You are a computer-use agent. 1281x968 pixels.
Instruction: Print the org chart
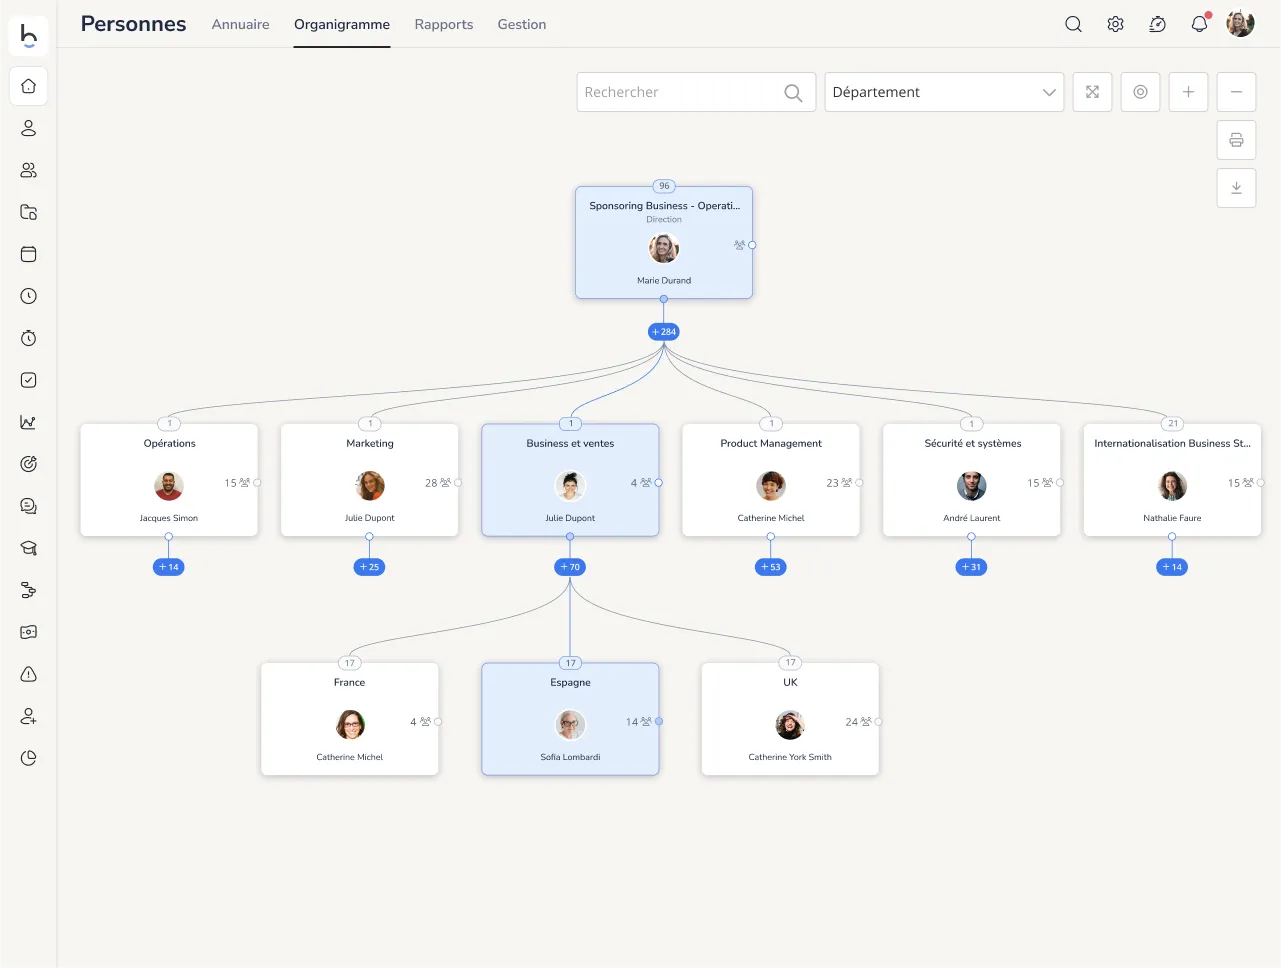[x=1236, y=140]
